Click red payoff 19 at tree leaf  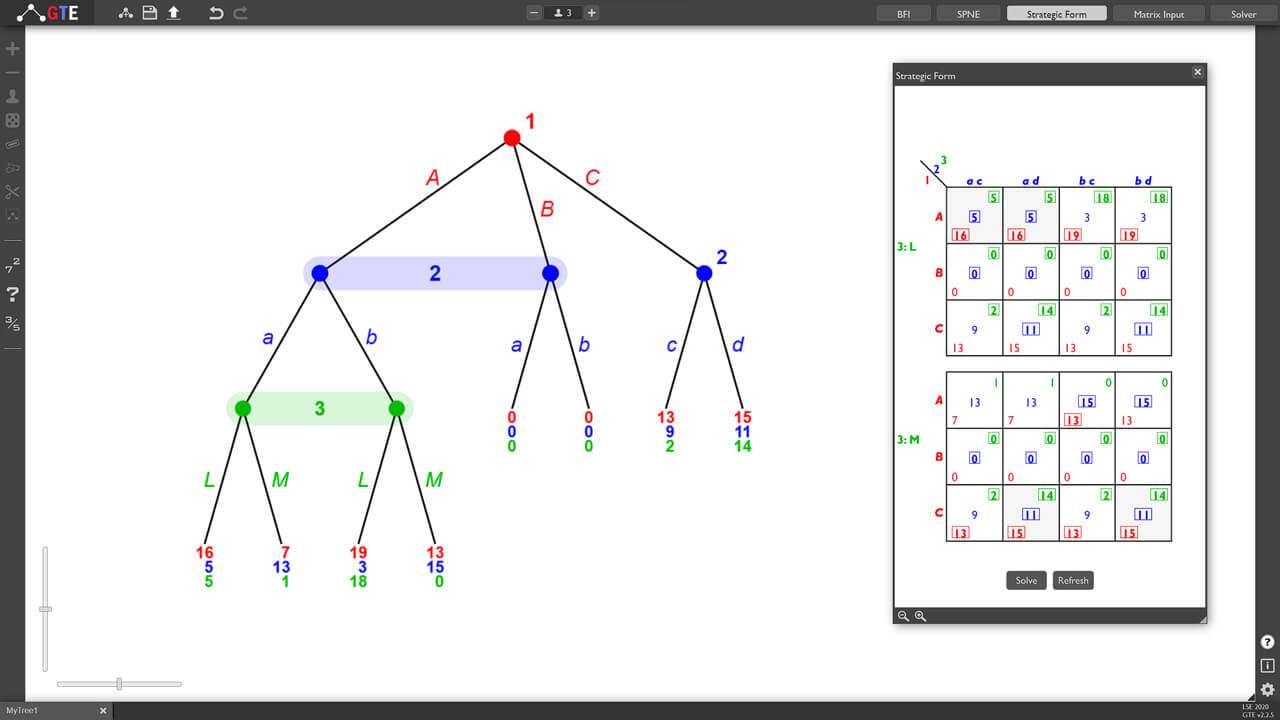coord(358,553)
